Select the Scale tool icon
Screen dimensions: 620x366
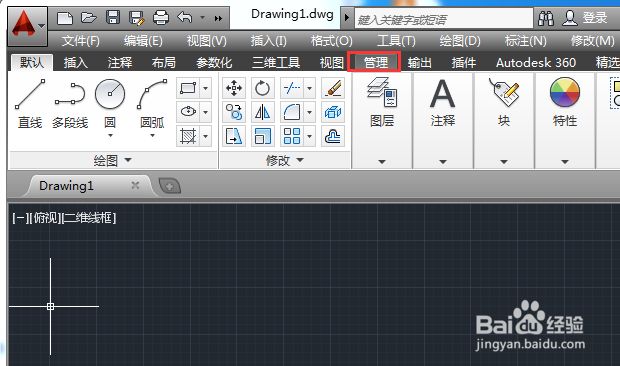pyautogui.click(x=263, y=136)
